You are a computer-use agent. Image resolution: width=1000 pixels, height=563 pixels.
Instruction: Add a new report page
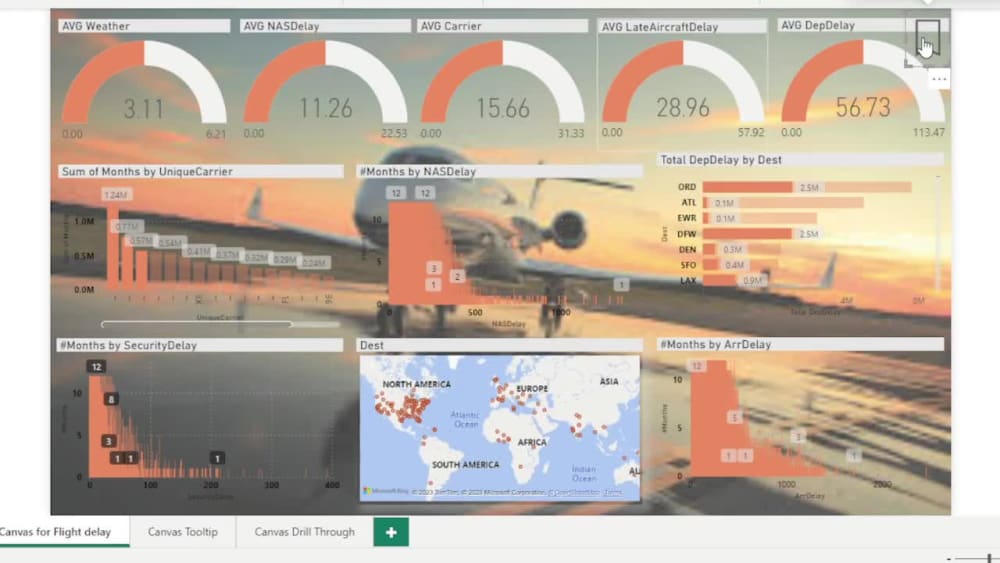point(391,532)
